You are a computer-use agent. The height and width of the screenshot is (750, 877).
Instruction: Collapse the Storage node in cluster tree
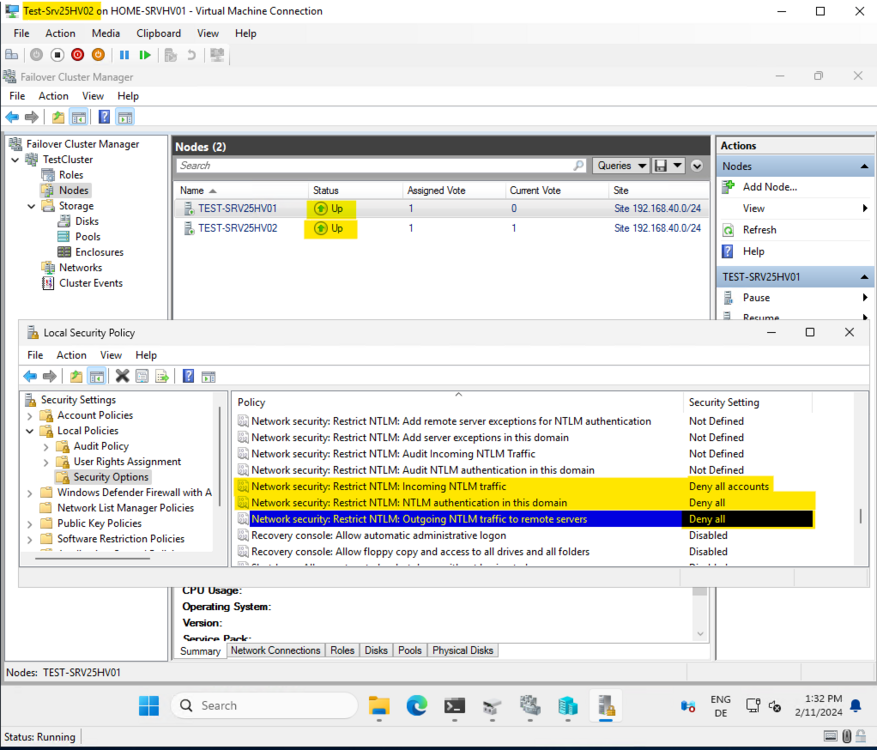click(x=32, y=206)
